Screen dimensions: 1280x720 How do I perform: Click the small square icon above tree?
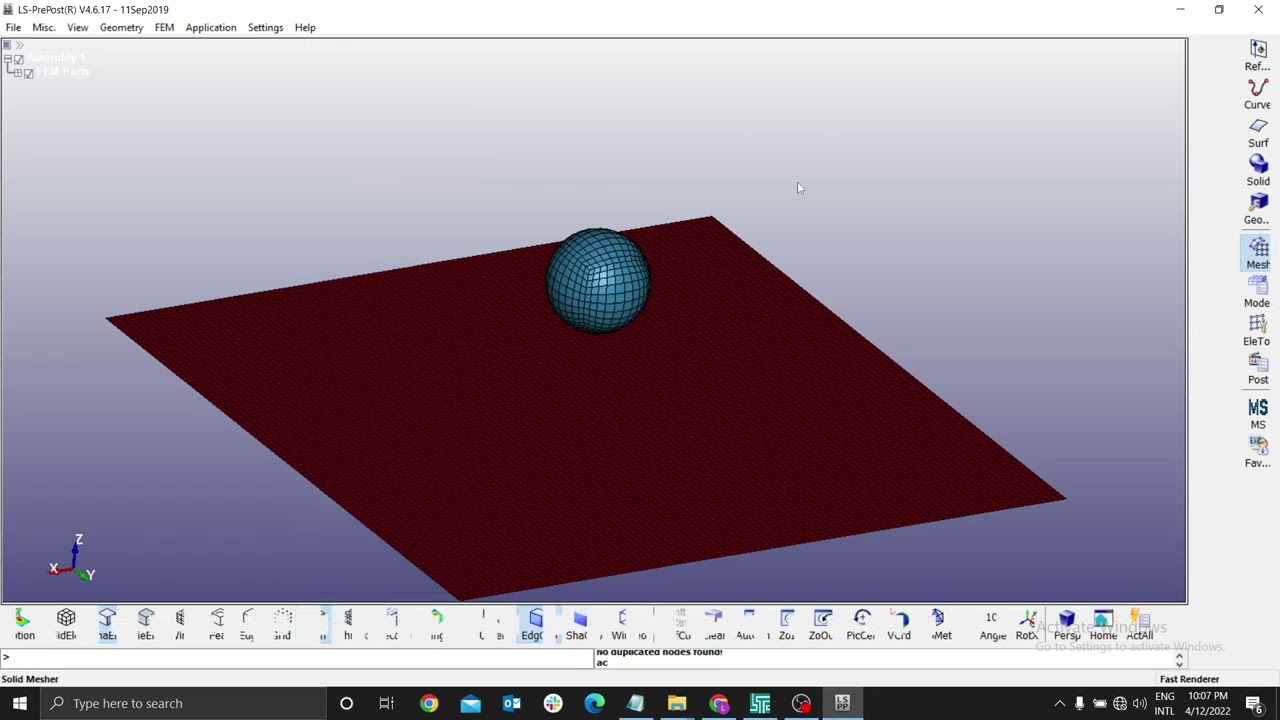[7, 46]
